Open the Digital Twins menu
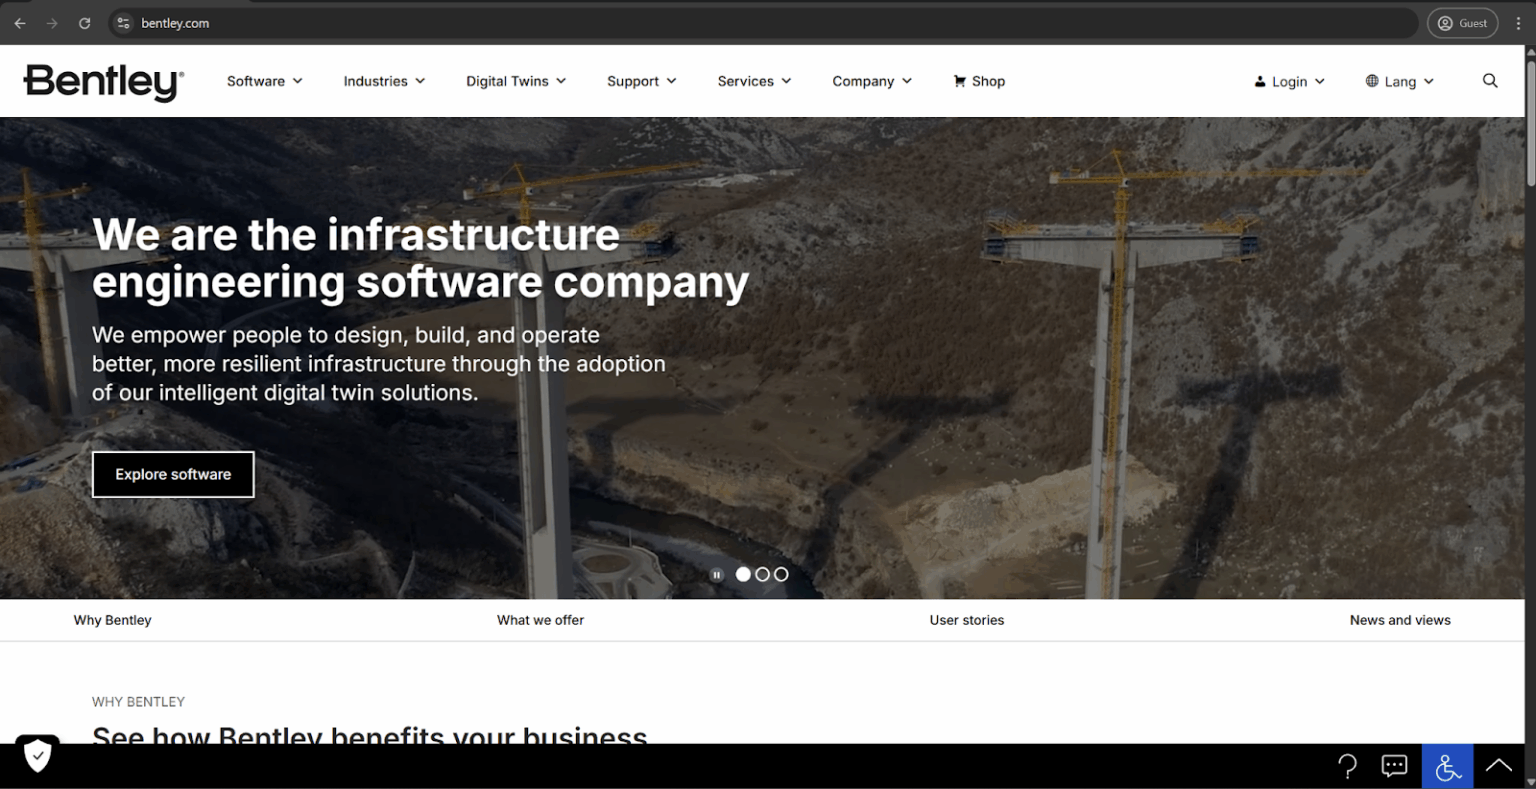The height and width of the screenshot is (789, 1536). pyautogui.click(x=515, y=81)
